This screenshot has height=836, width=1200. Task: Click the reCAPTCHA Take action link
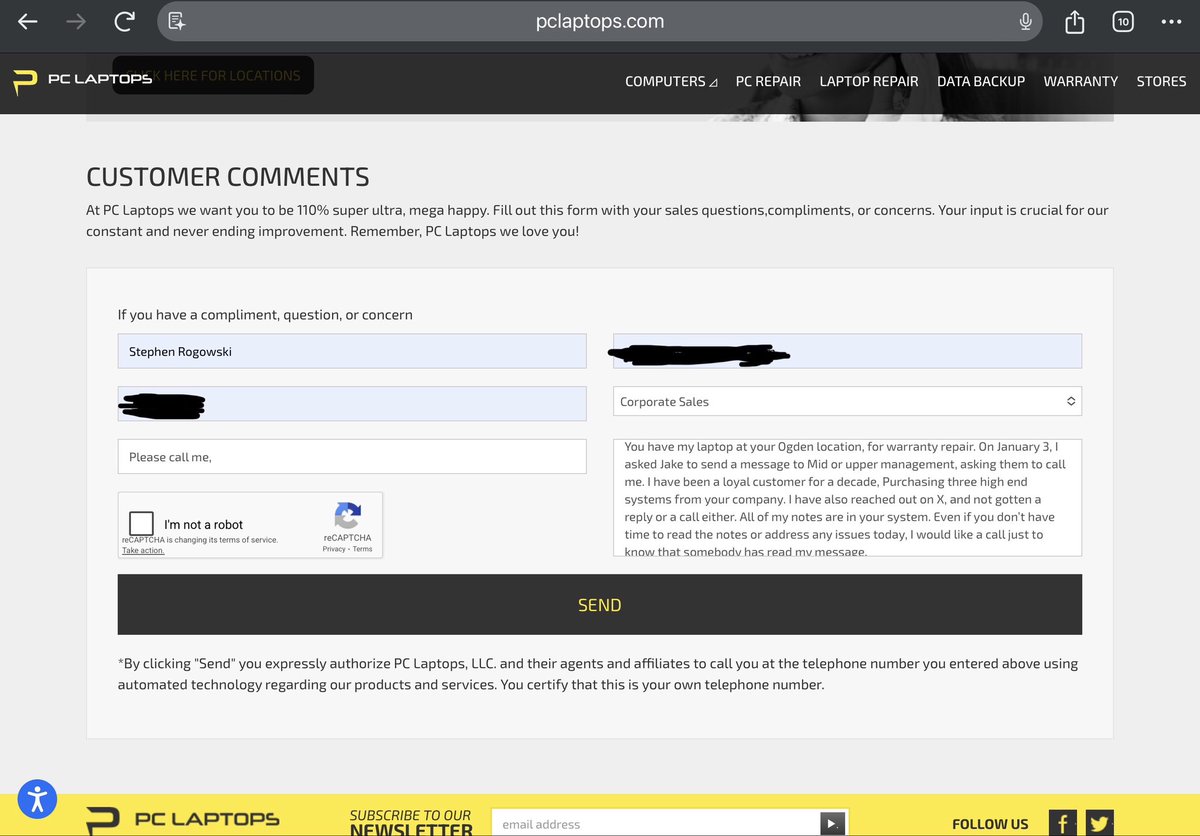point(143,550)
